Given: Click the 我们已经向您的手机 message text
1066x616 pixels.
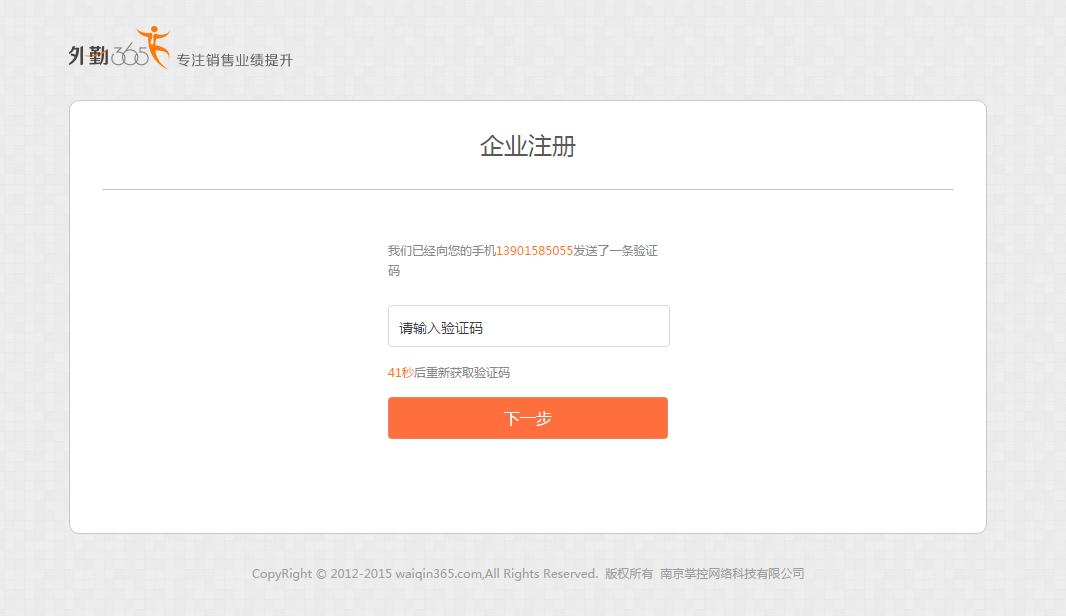Looking at the screenshot, I should tap(441, 251).
